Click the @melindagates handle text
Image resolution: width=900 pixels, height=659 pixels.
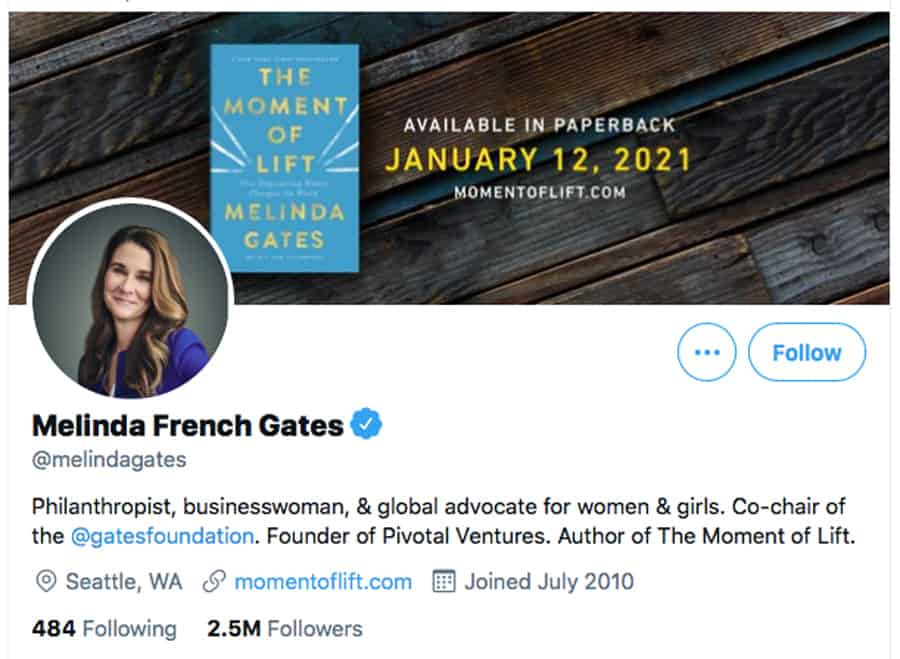pyautogui.click(x=109, y=460)
